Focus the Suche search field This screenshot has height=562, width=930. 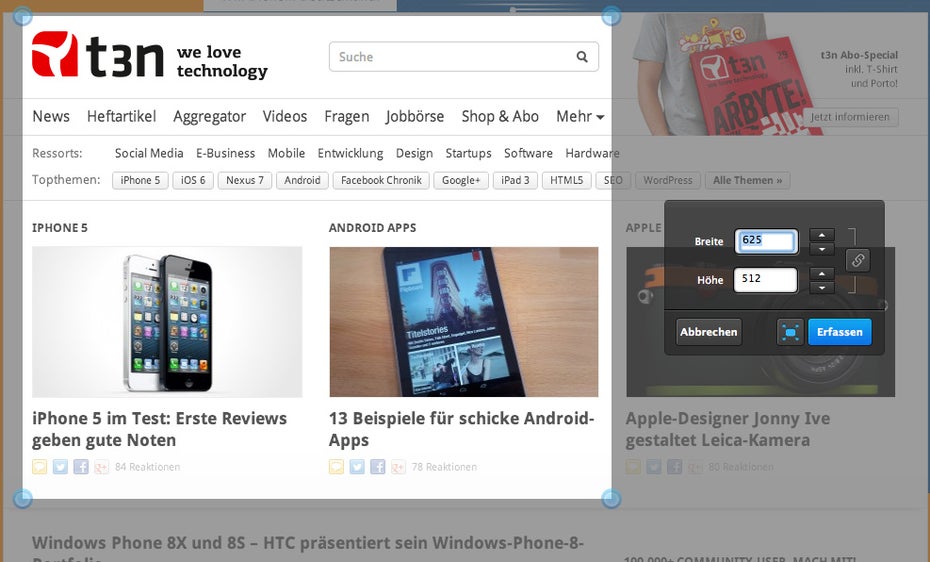point(464,57)
